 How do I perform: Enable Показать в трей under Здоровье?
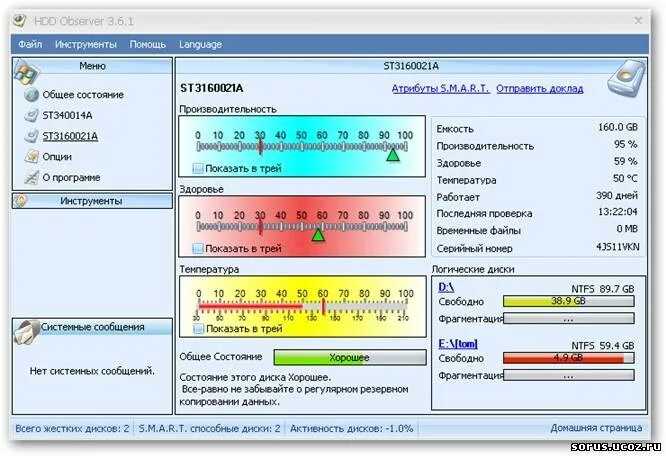[x=198, y=249]
